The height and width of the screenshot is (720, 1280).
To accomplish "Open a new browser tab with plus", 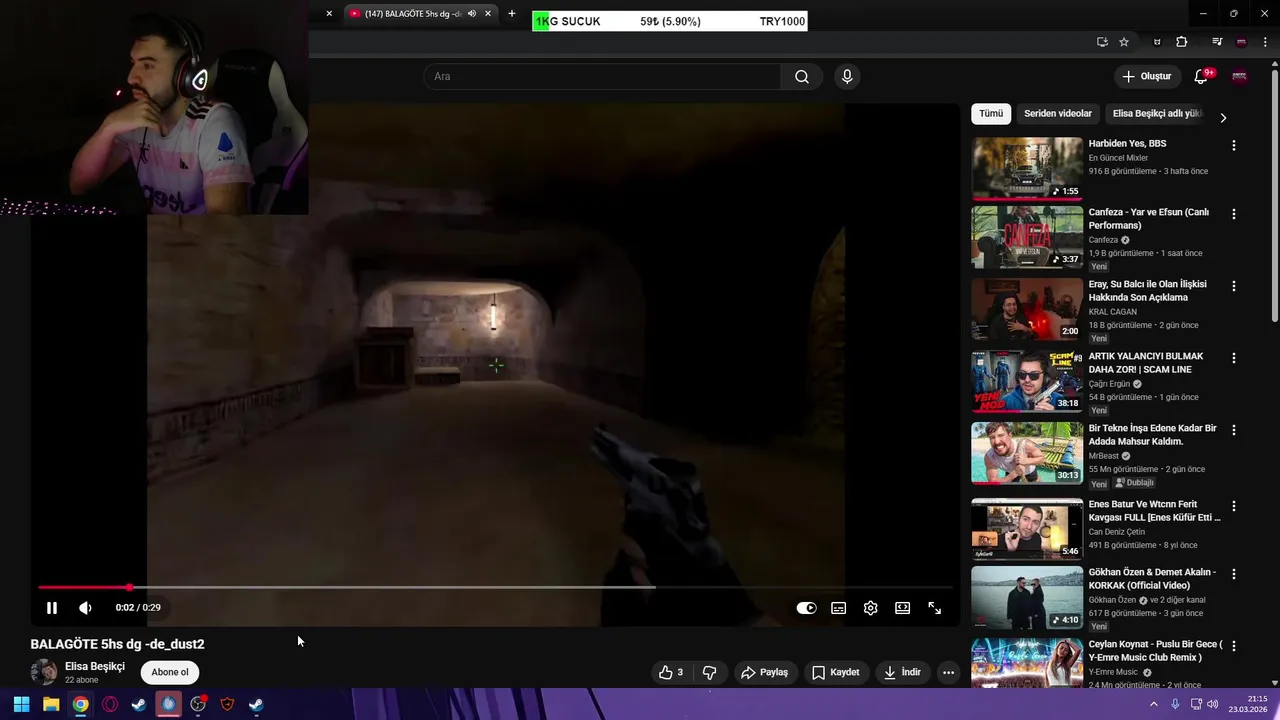I will click(x=512, y=14).
